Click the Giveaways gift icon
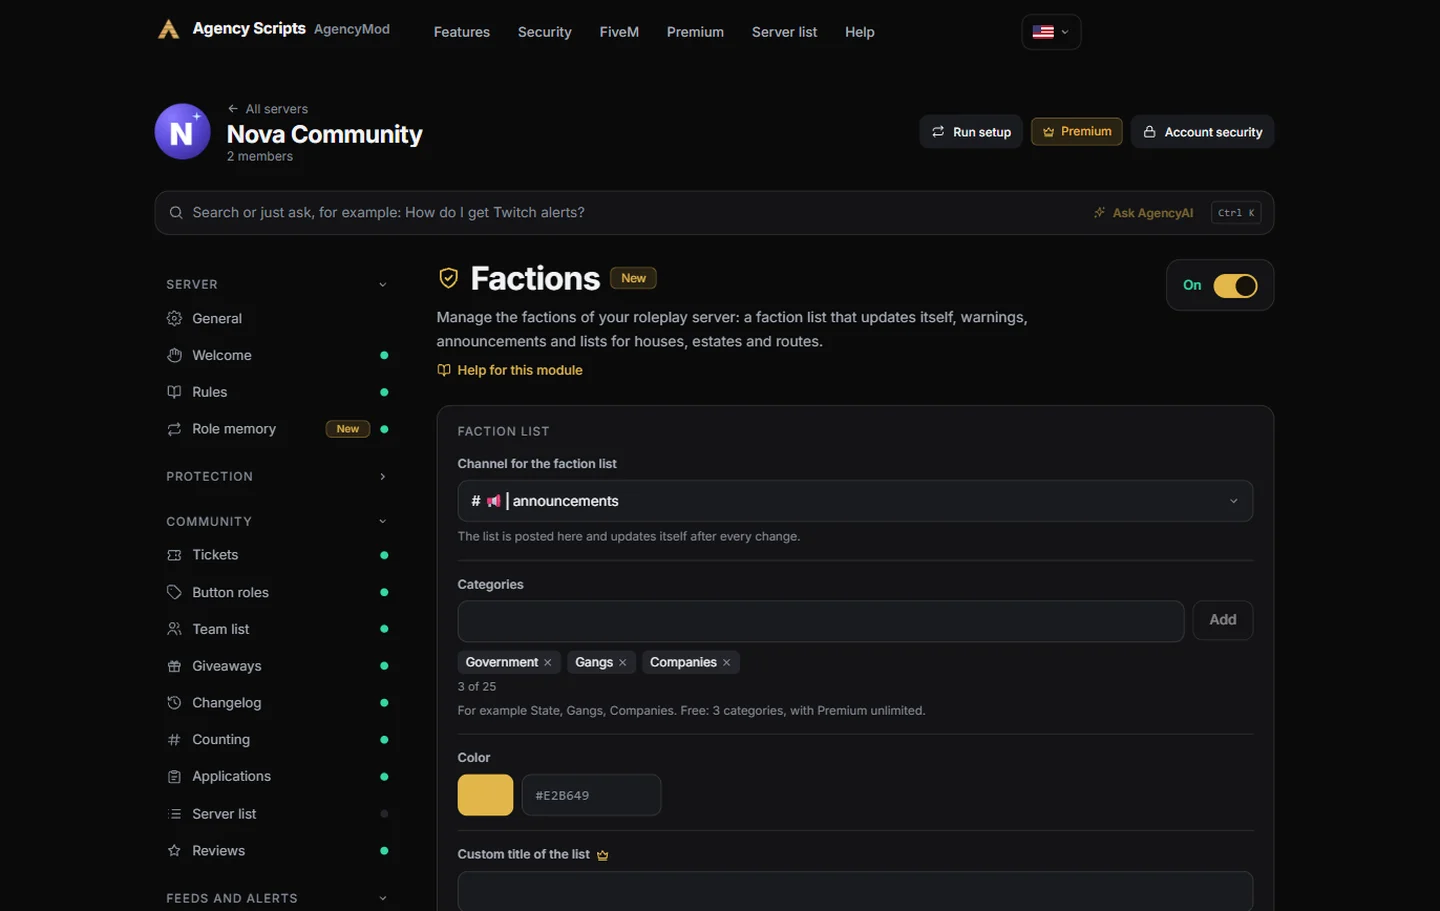Image resolution: width=1440 pixels, height=911 pixels. (174, 666)
